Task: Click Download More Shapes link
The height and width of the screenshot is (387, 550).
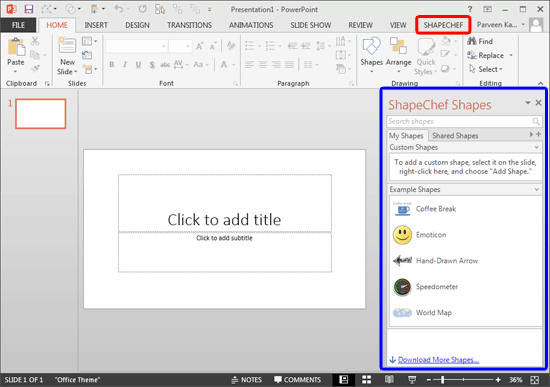Action: (x=438, y=360)
